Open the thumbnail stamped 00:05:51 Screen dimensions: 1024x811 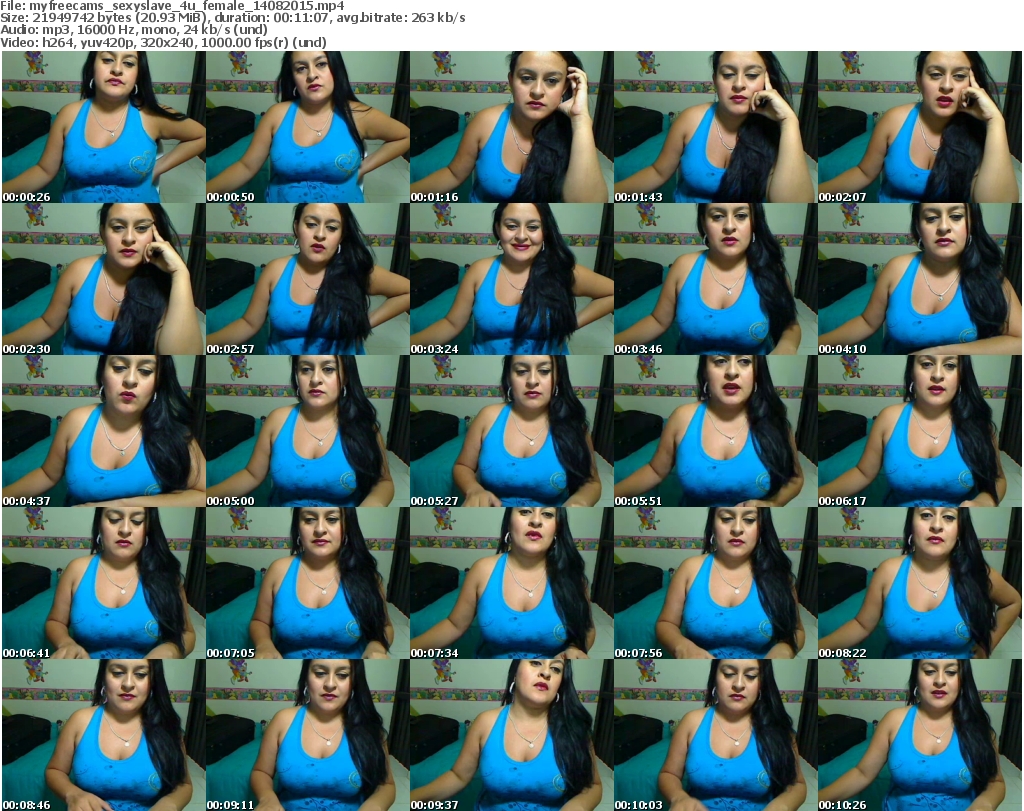tap(716, 431)
